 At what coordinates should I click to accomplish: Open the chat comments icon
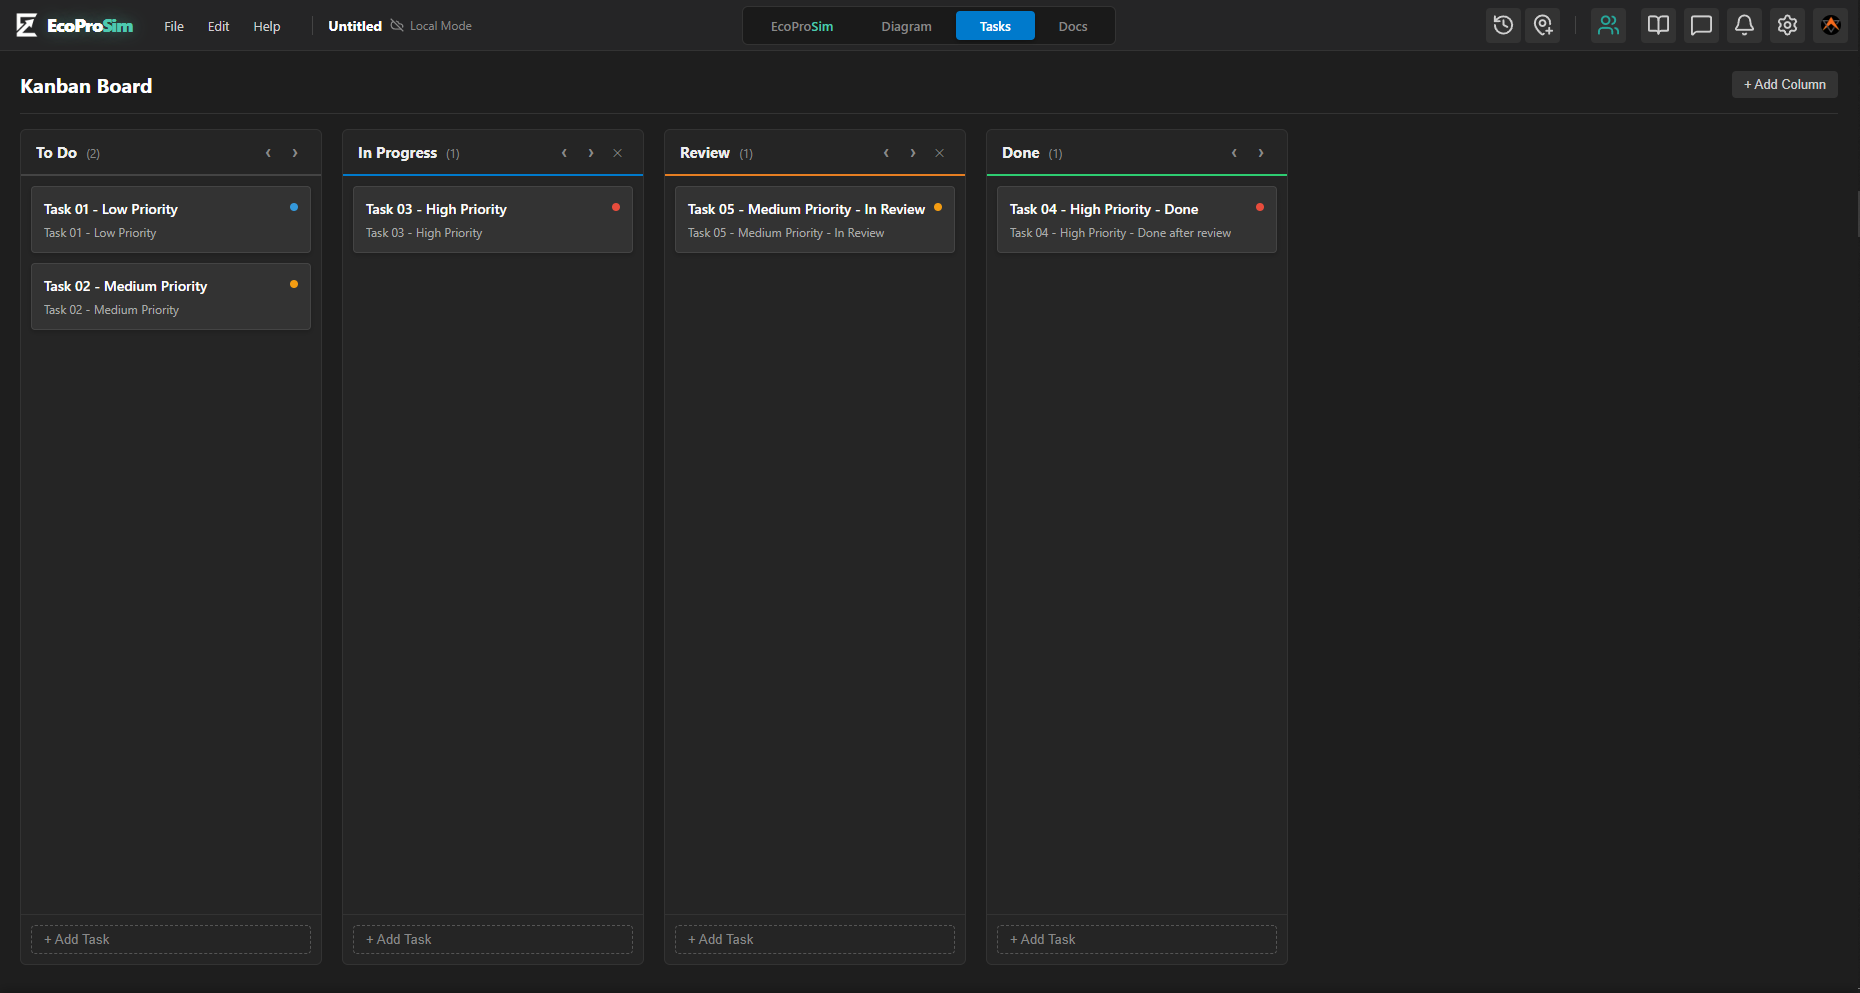coord(1701,26)
